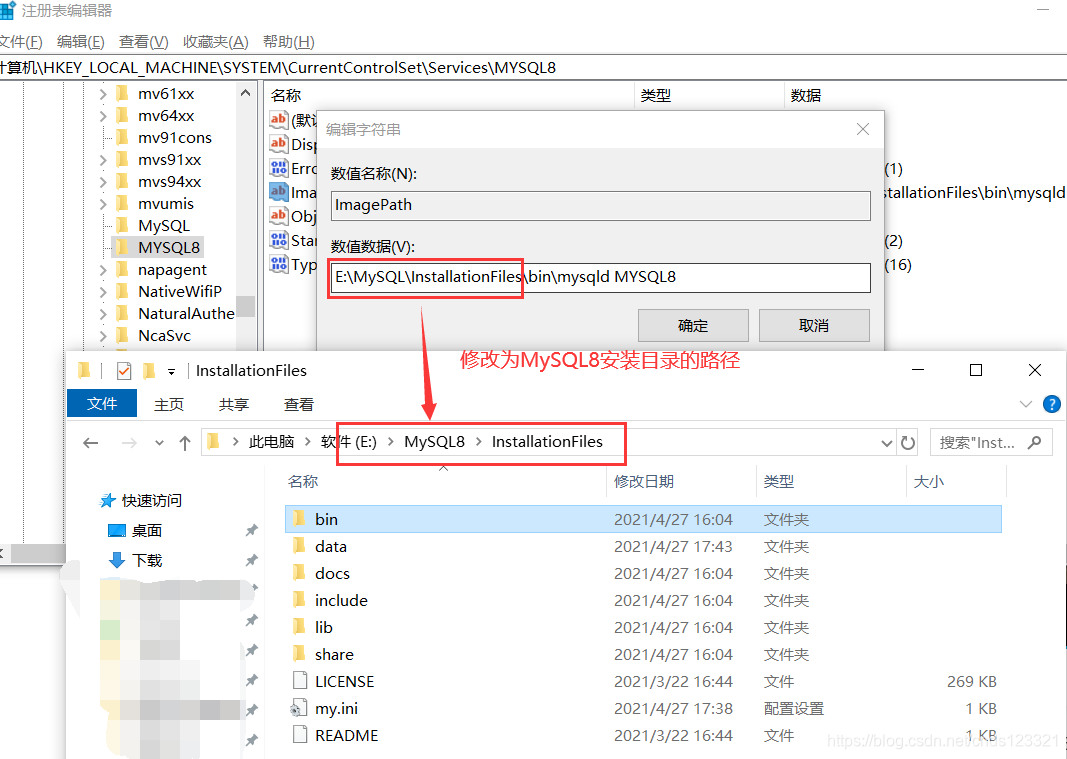Cancel with the 取消 button

point(814,325)
